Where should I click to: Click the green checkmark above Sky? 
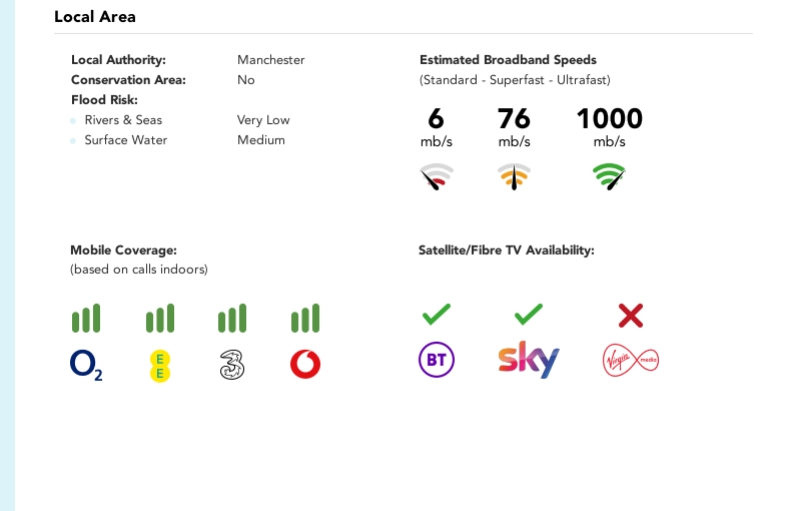528,315
